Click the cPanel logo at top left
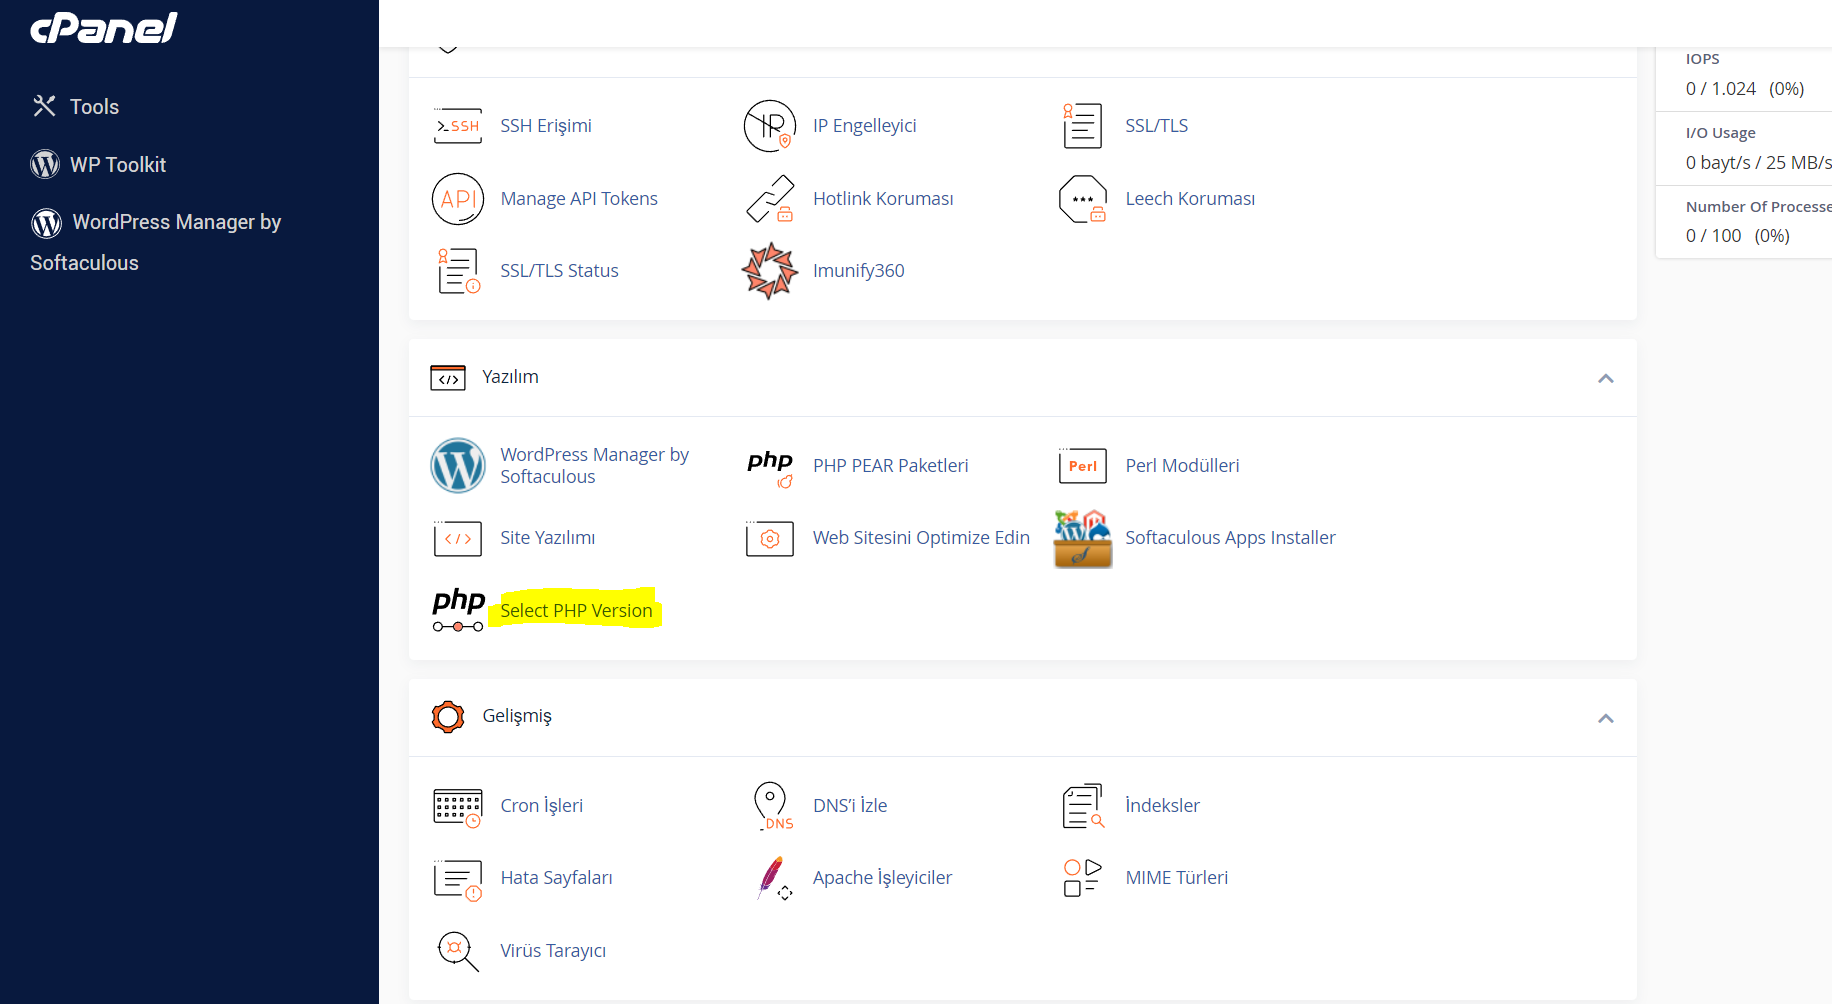Image resolution: width=1832 pixels, height=1004 pixels. tap(103, 28)
